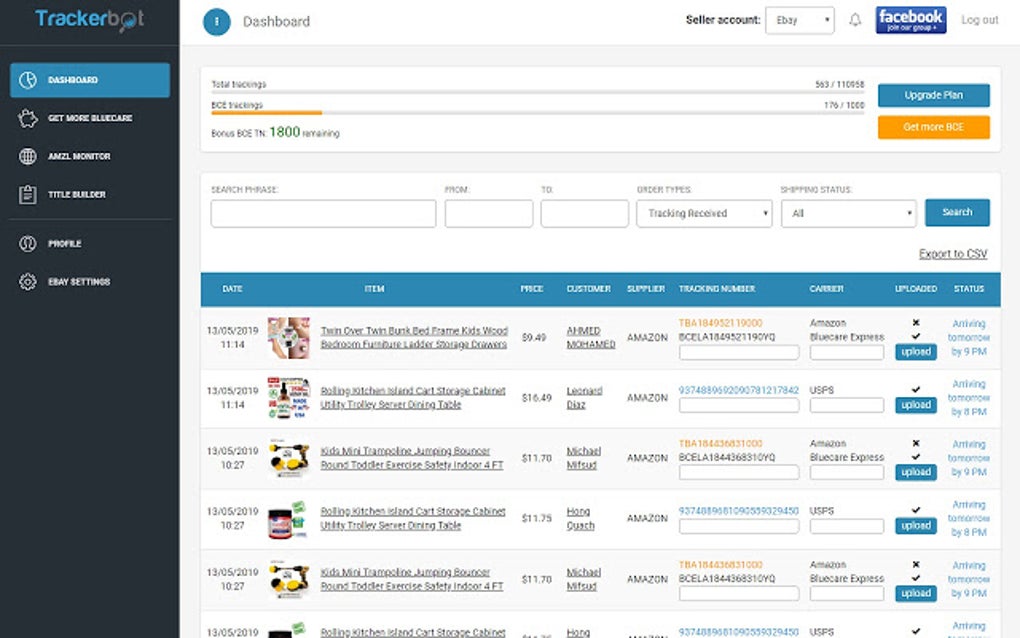The width and height of the screenshot is (1020, 638).
Task: Open Profile menu item
Action: pos(90,243)
